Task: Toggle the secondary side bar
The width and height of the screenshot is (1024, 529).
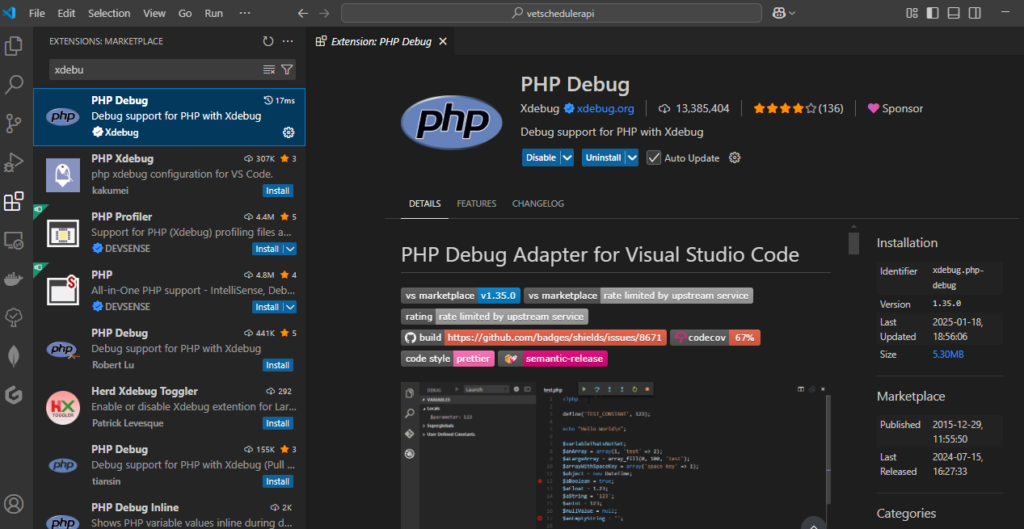Action: (974, 13)
